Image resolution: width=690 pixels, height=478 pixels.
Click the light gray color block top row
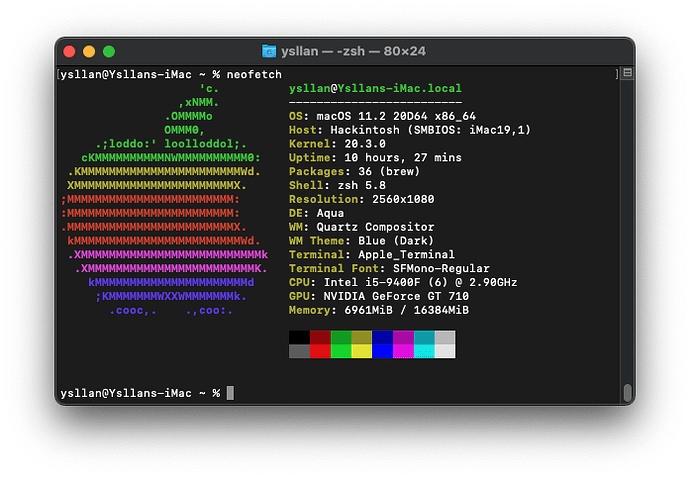click(x=445, y=338)
